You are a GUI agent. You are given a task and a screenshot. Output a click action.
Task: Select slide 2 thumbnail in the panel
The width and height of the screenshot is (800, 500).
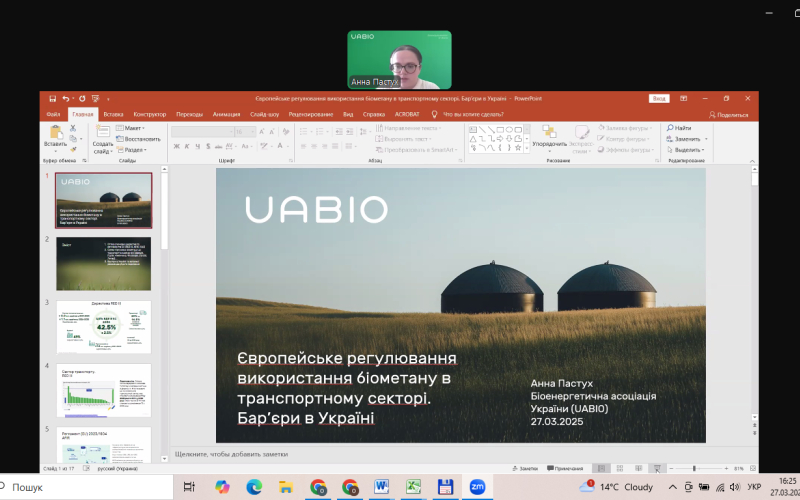tap(104, 263)
